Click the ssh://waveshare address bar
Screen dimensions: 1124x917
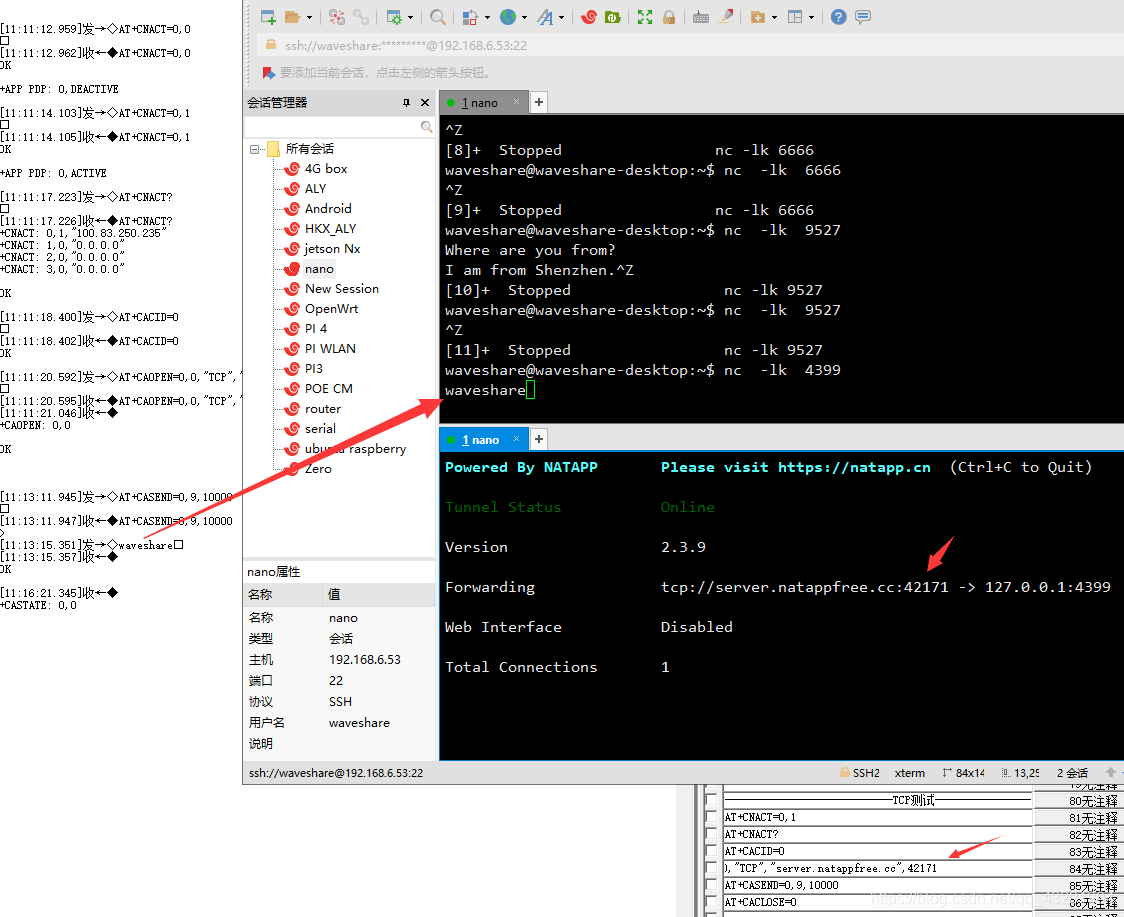[690, 45]
